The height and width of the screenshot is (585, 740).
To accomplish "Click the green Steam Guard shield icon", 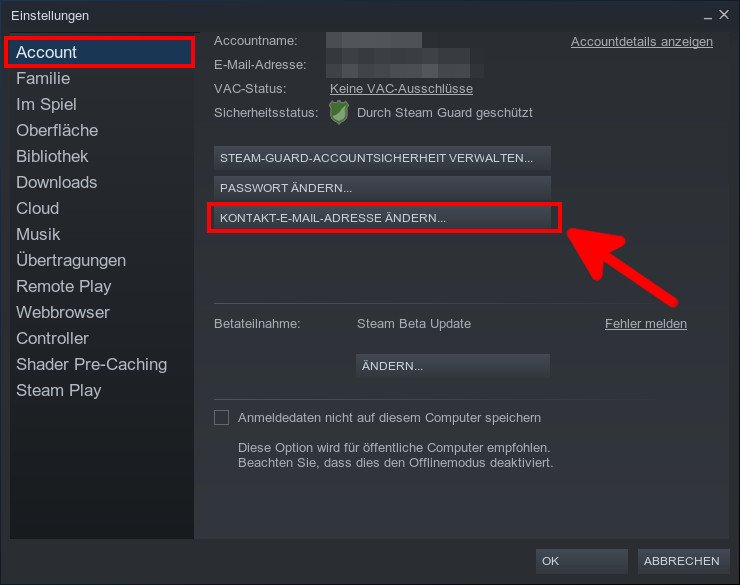I will (x=339, y=113).
